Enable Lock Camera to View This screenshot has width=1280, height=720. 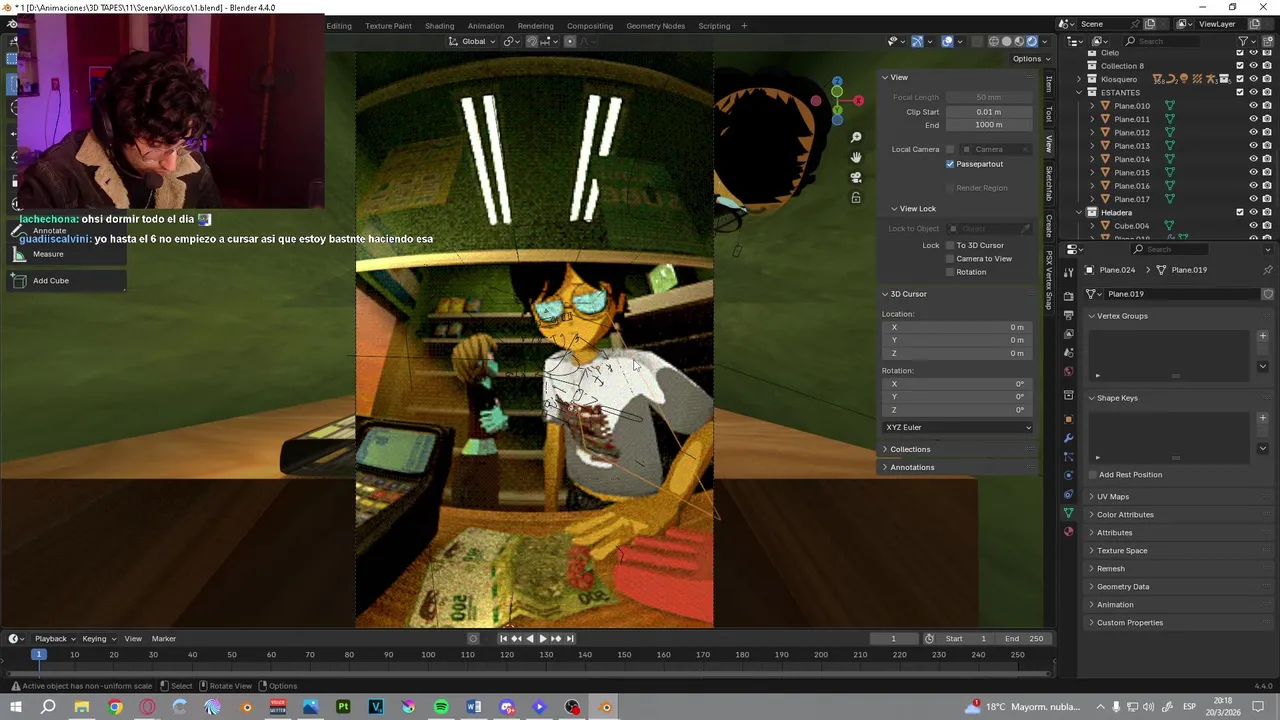[950, 258]
